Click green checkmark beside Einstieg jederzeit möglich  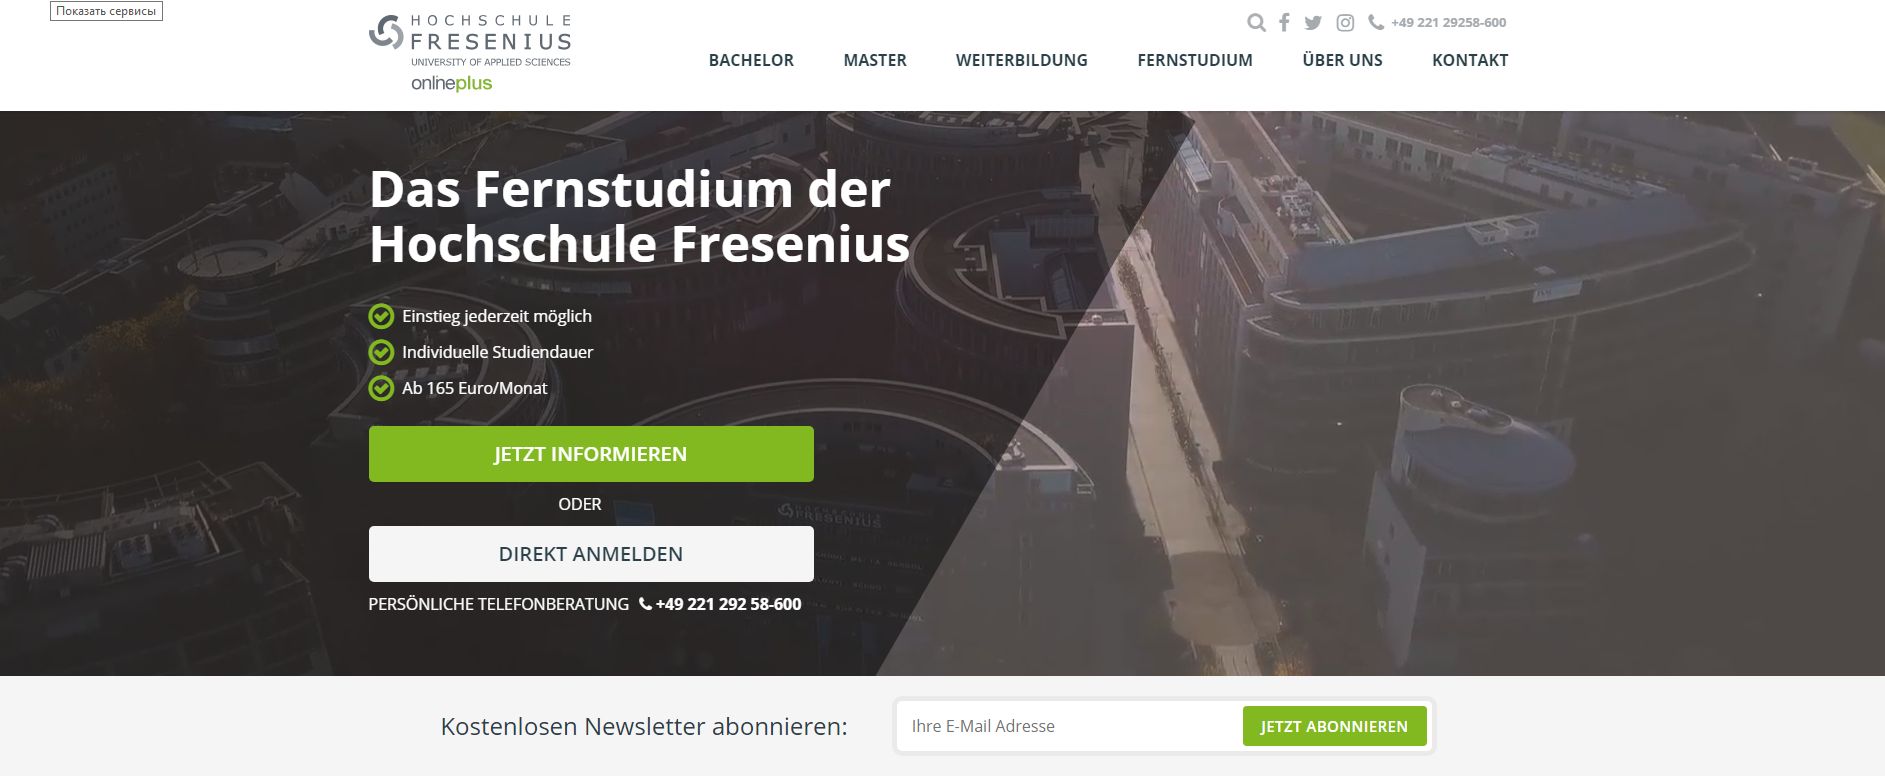[381, 316]
